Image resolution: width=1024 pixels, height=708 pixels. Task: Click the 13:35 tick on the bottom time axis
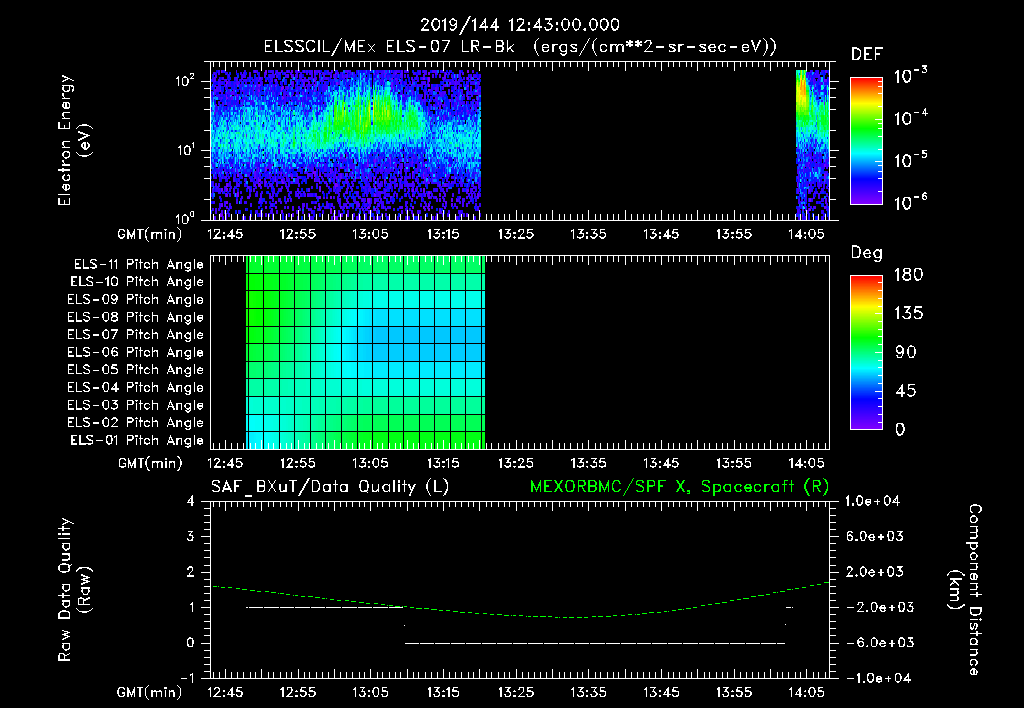pos(588,692)
